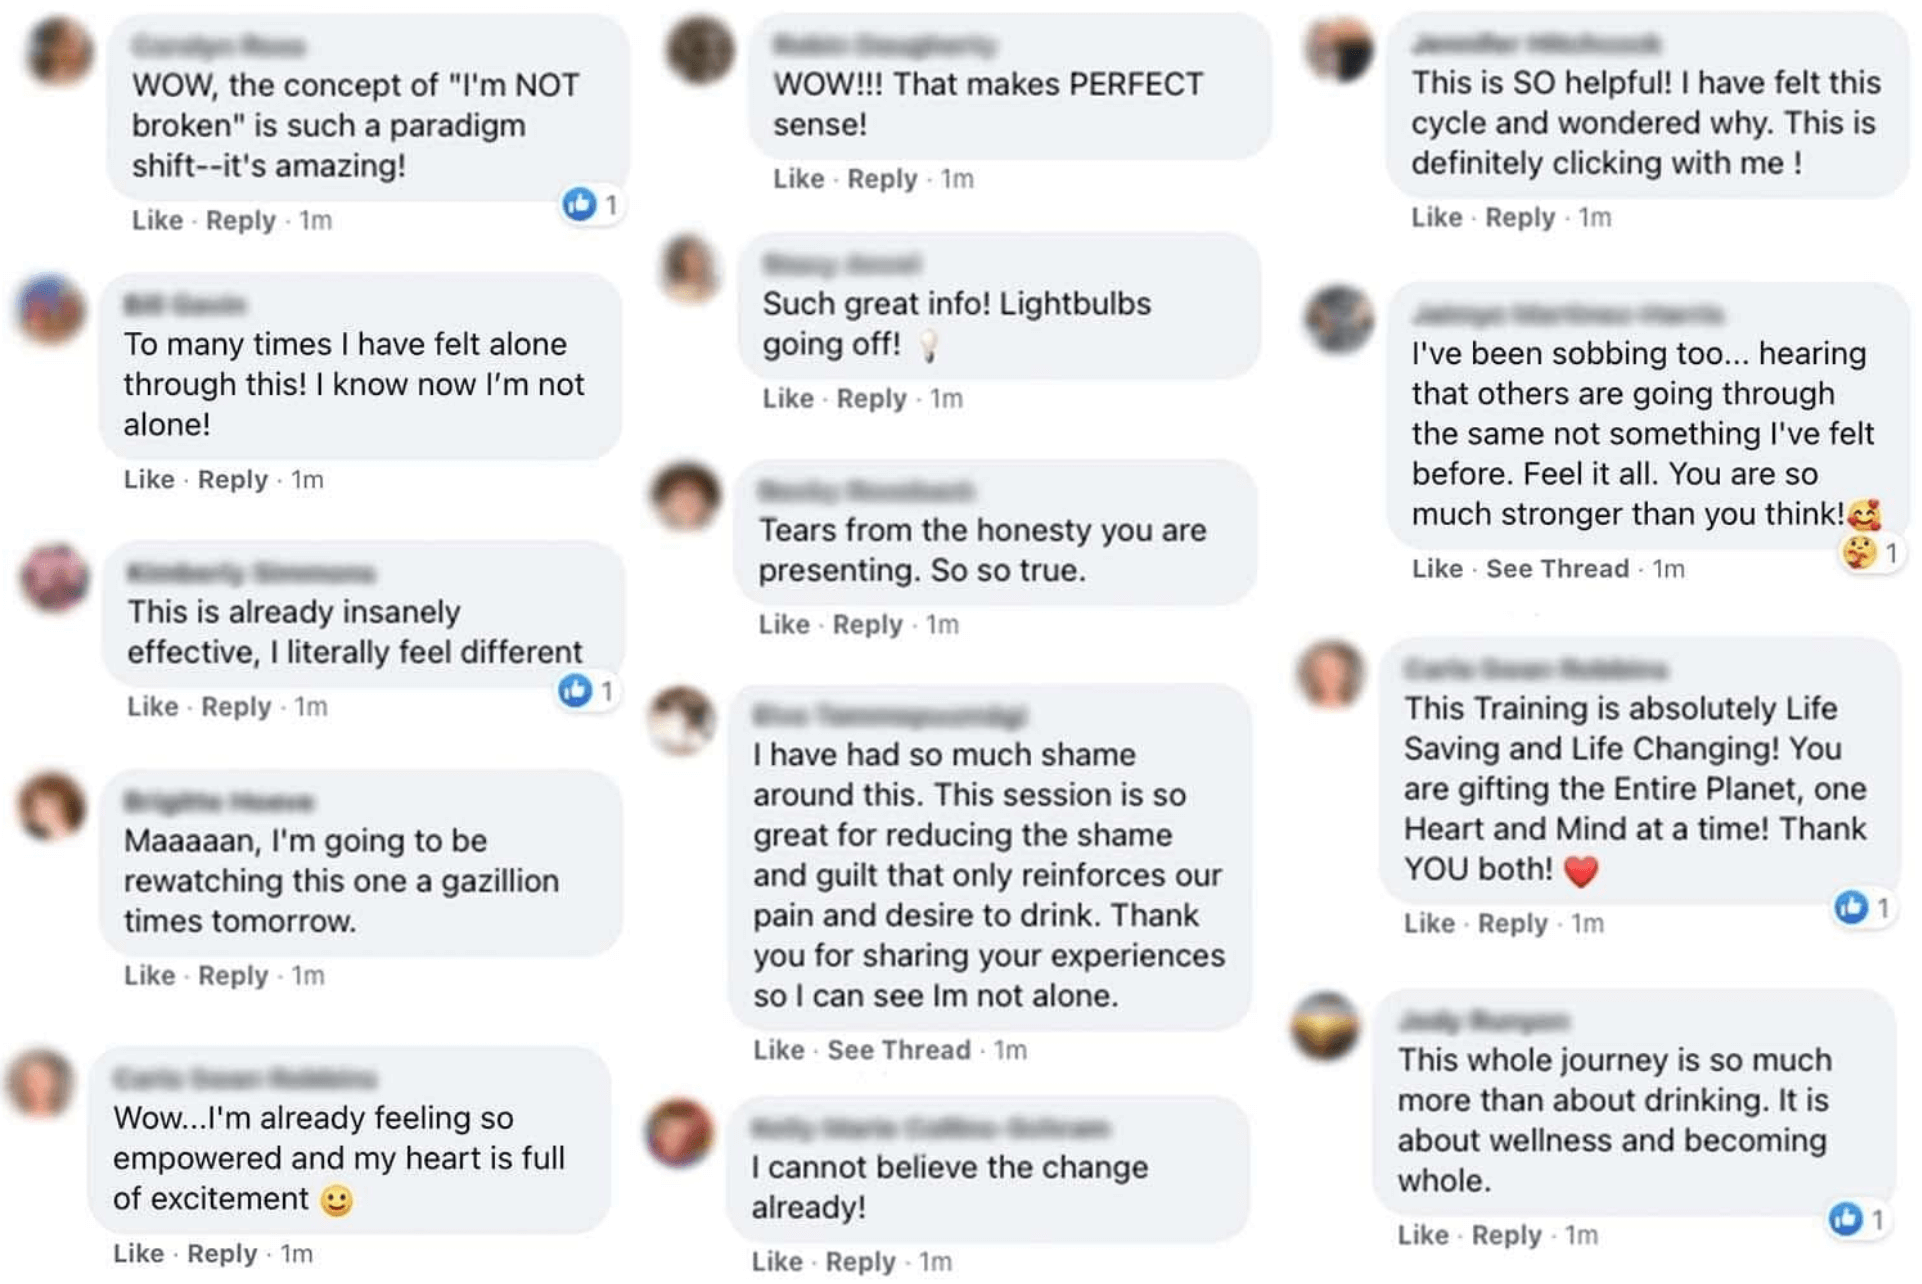
Task: Expand See Thread under "sobbing too" comment
Action: coord(1556,569)
